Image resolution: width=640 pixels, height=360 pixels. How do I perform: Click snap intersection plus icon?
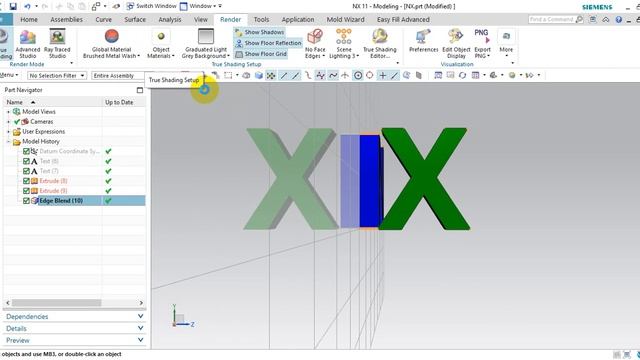coord(382,75)
